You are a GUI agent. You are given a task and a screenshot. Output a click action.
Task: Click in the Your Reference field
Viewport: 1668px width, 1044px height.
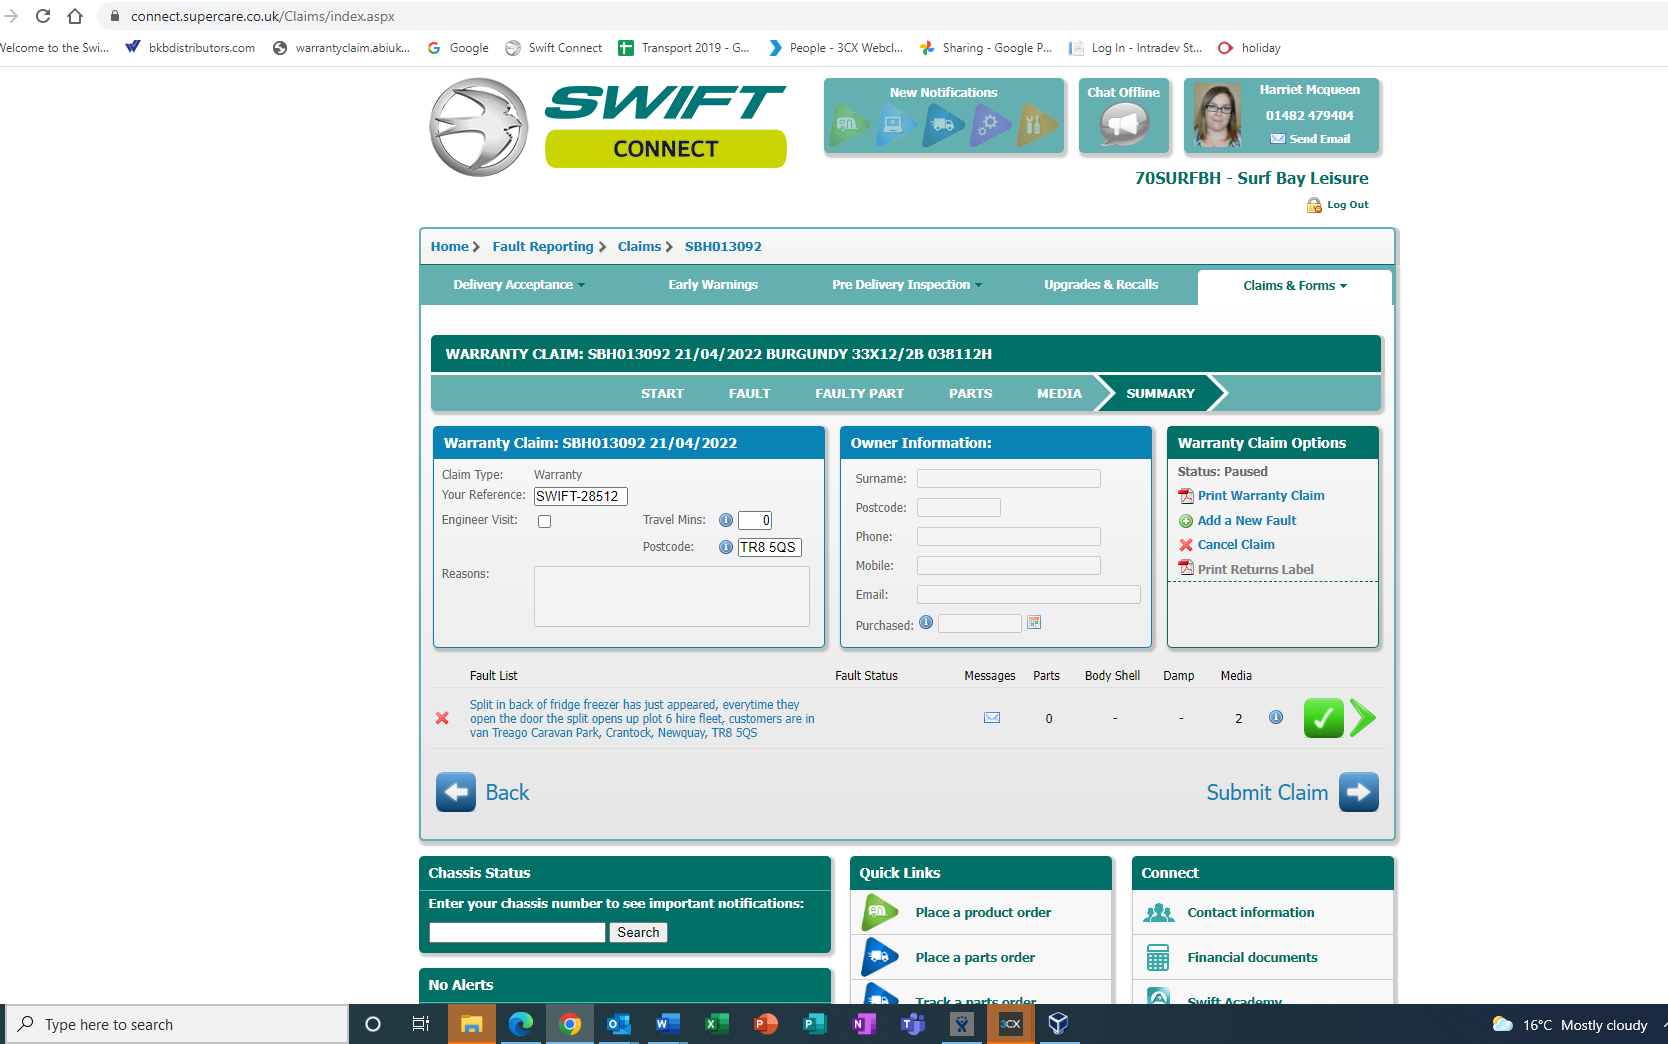point(581,496)
